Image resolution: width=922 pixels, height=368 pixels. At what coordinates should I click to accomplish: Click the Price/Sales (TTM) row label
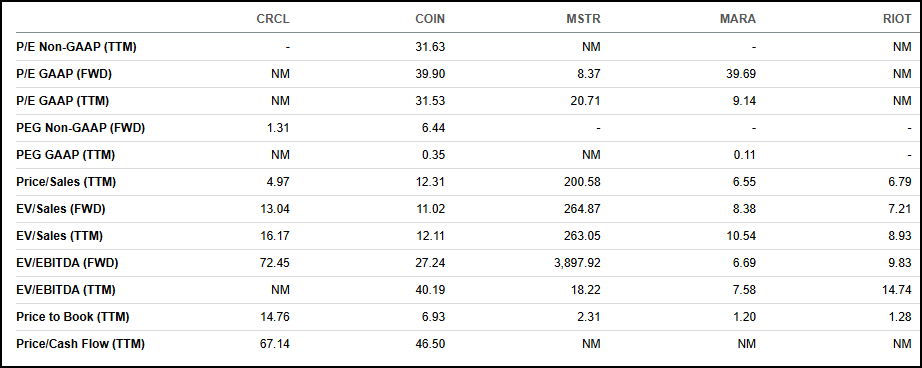(66, 182)
